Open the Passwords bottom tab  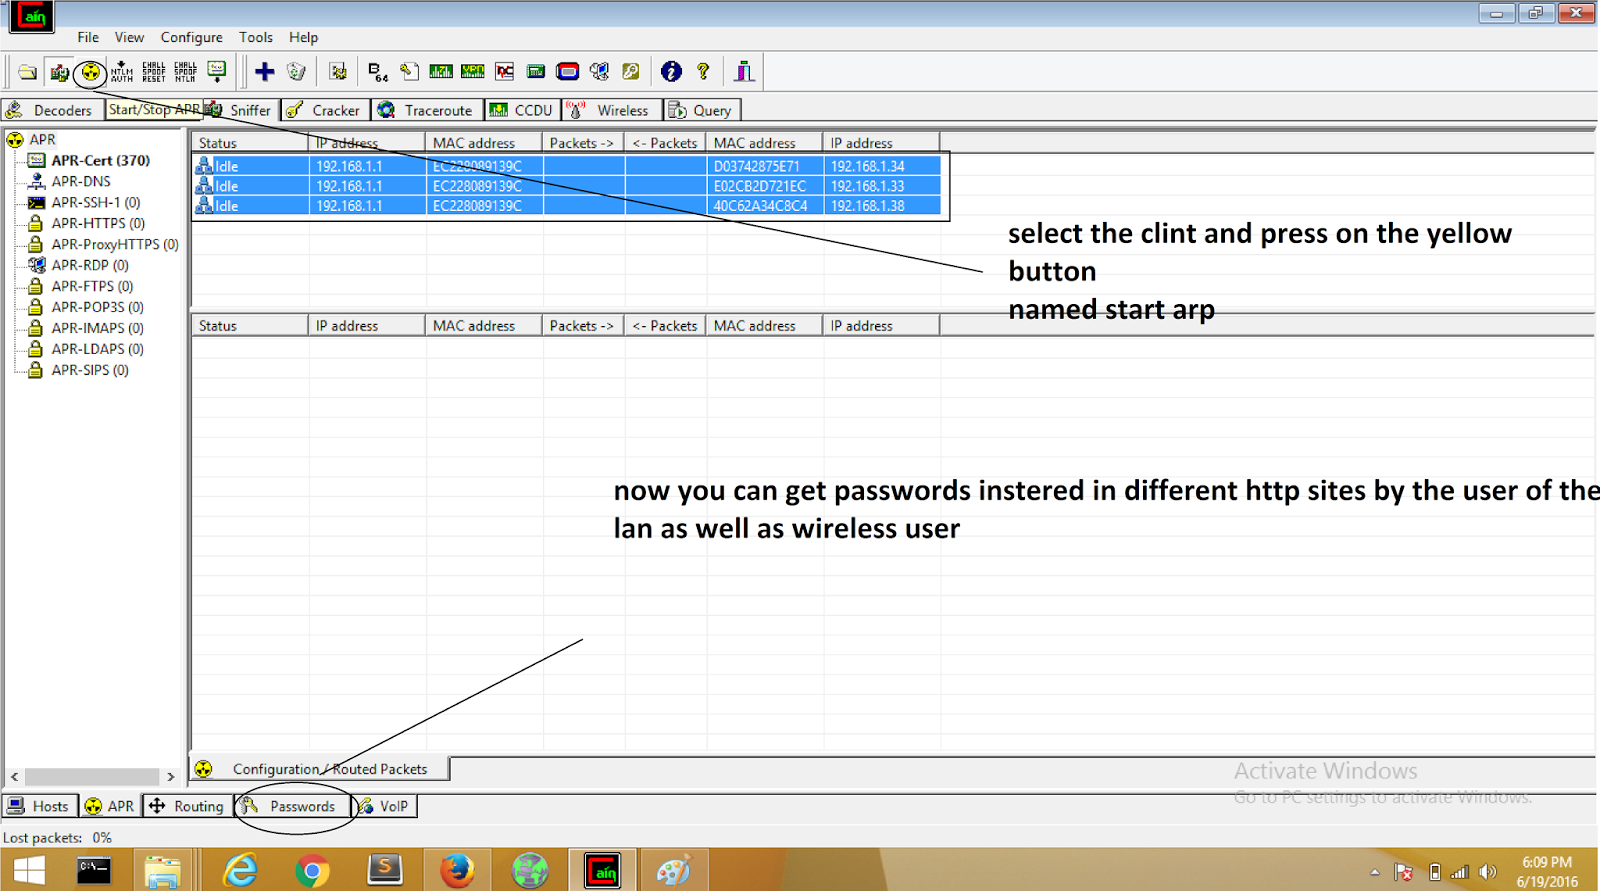pyautogui.click(x=292, y=806)
